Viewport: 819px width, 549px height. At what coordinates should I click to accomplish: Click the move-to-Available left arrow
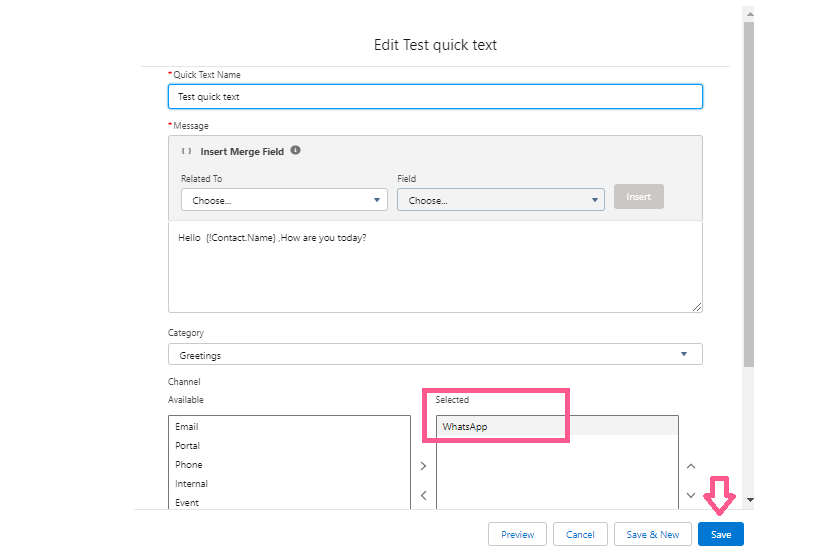[423, 495]
